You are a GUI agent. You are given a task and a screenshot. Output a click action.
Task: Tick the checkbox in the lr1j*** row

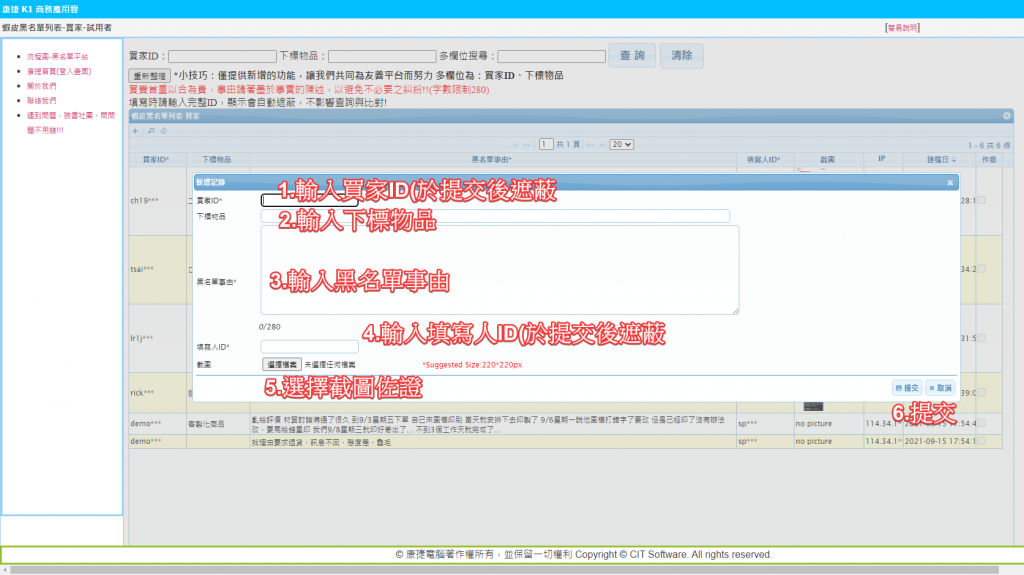click(x=981, y=338)
